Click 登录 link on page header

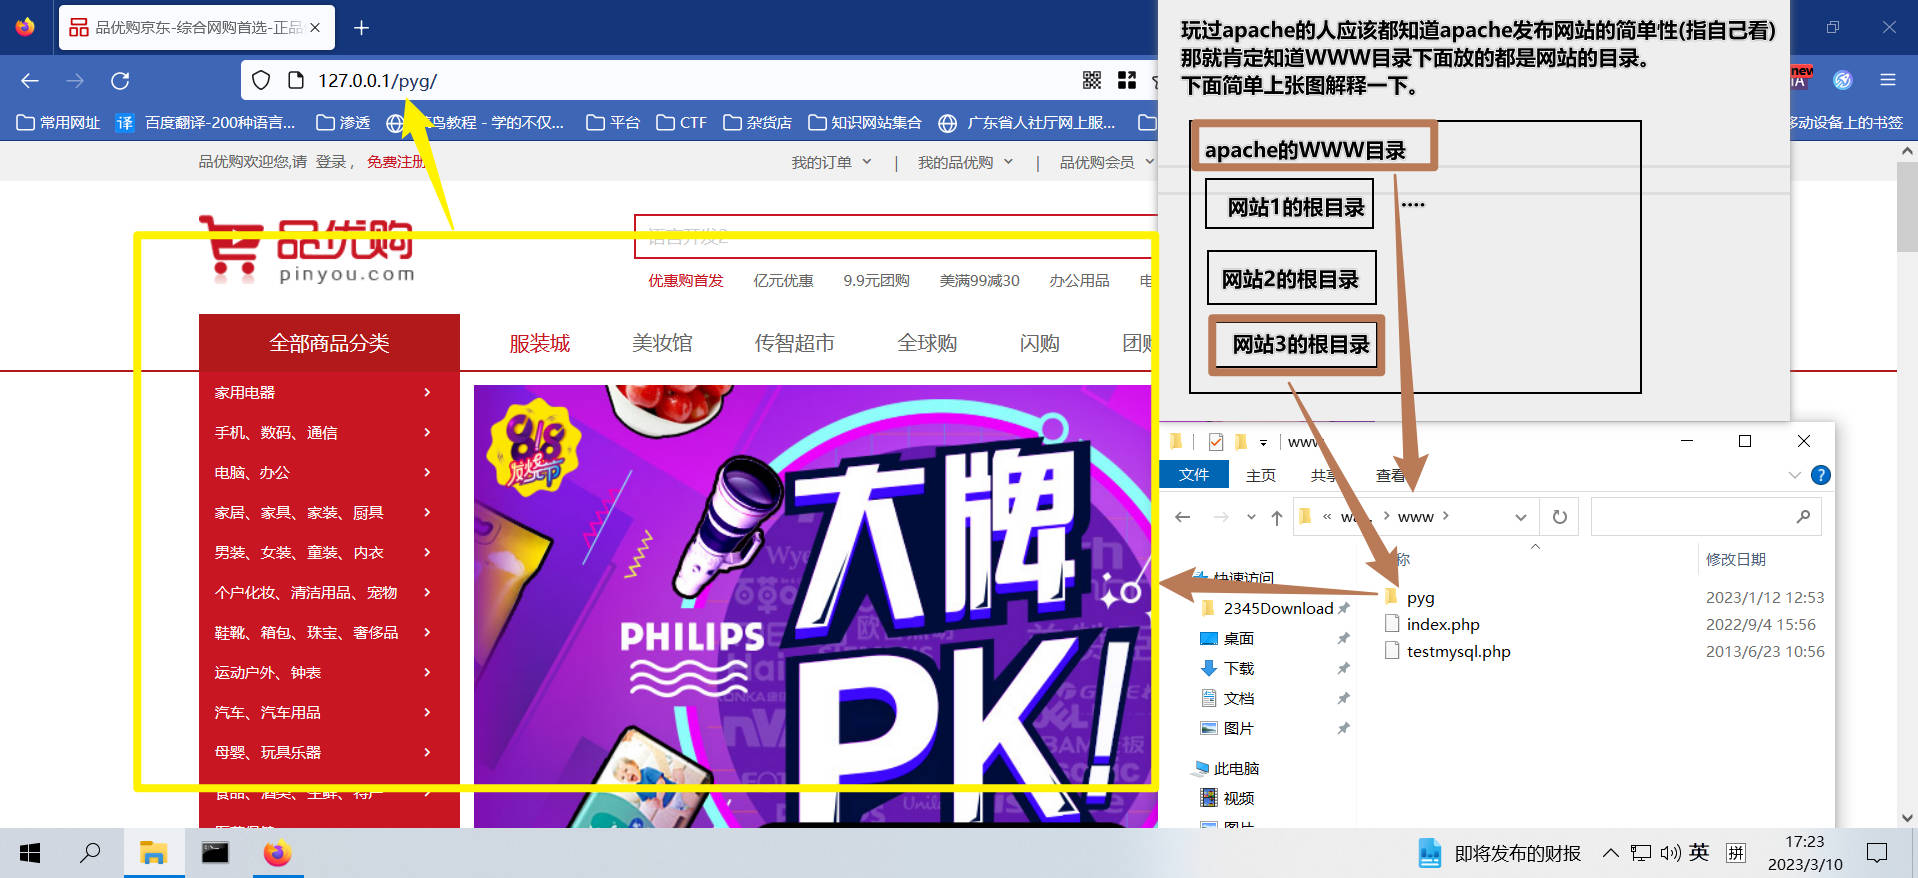(331, 162)
